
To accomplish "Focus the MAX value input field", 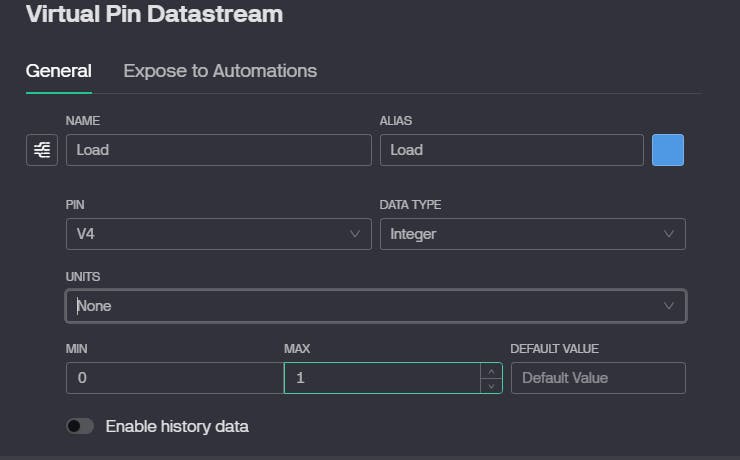I will coord(380,378).
